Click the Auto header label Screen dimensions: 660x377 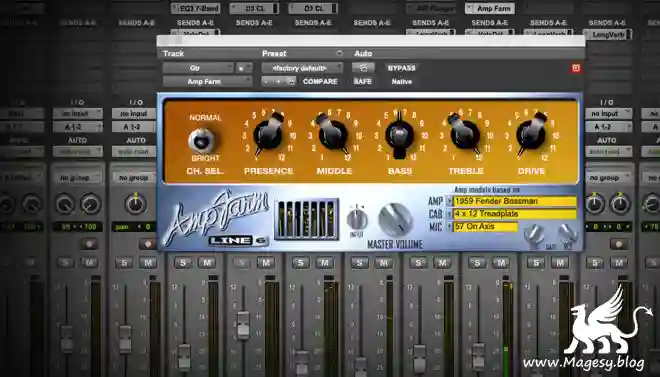(x=363, y=53)
